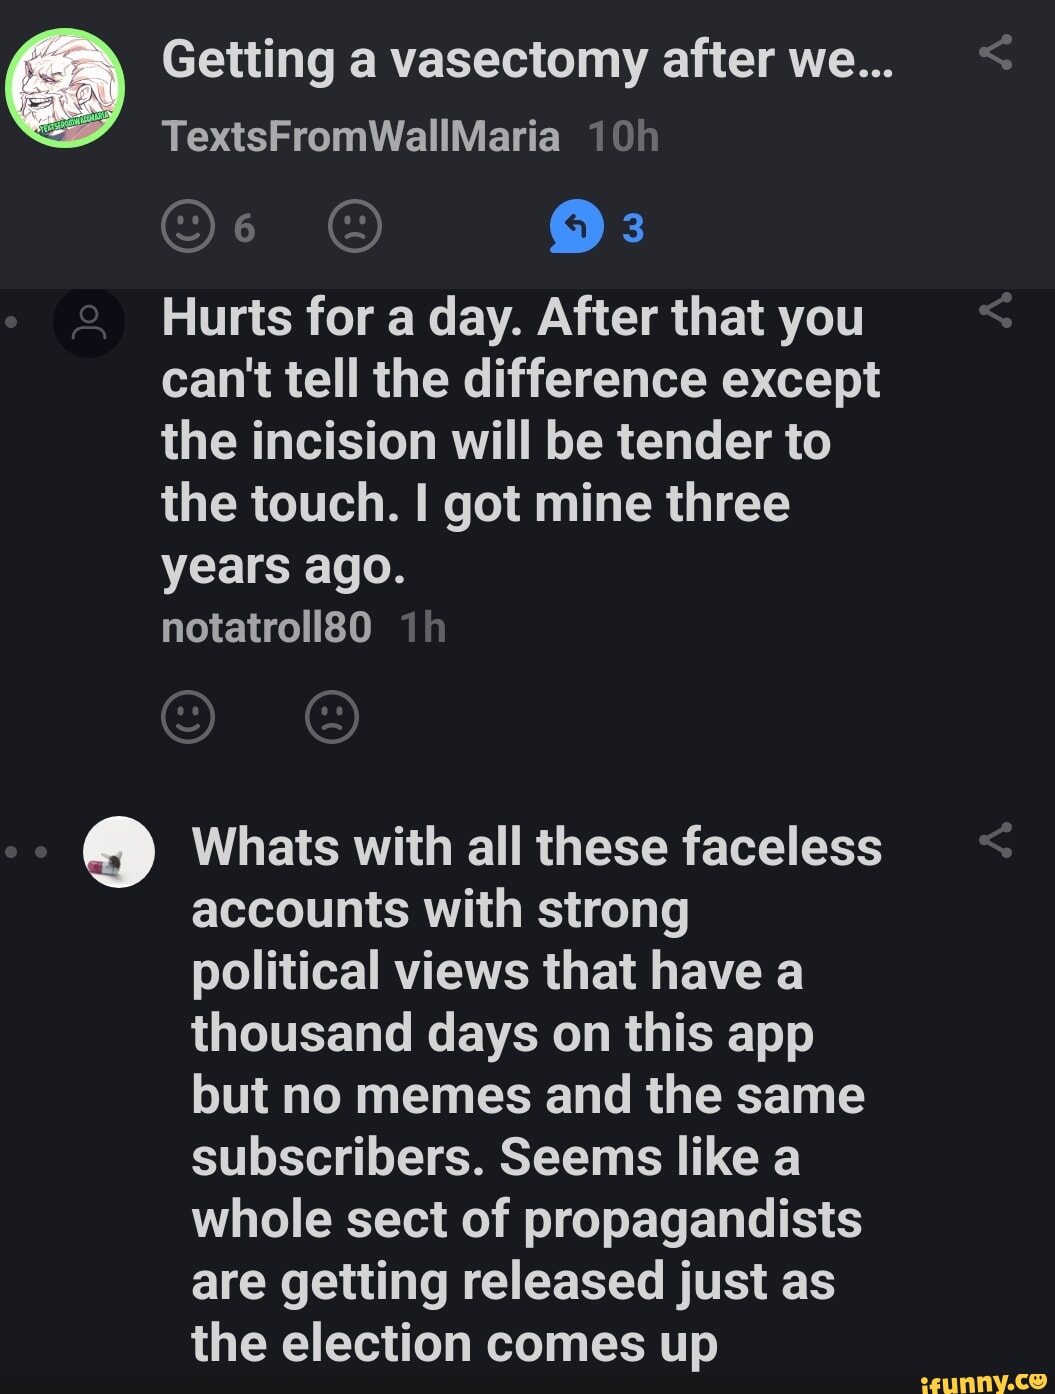Smile the TextsFromWallMaria post
The image size is (1055, 1394).
point(188,226)
